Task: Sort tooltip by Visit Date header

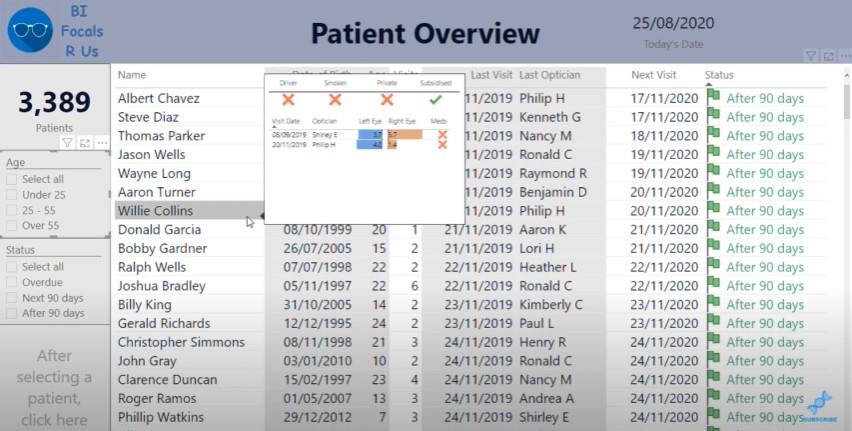Action: (x=286, y=121)
